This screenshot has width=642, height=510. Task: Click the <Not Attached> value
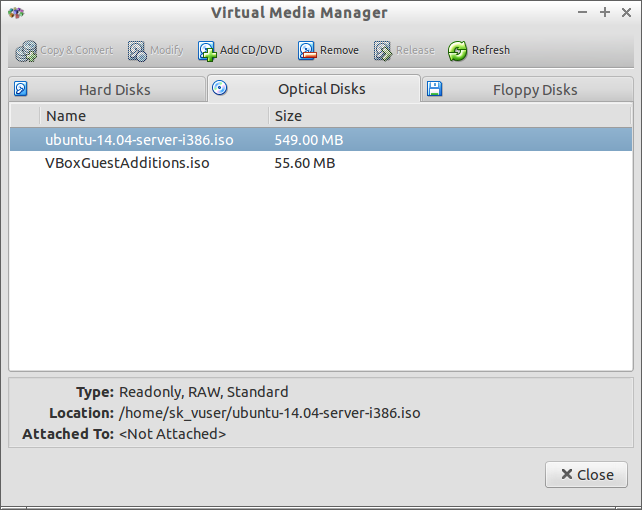172,434
